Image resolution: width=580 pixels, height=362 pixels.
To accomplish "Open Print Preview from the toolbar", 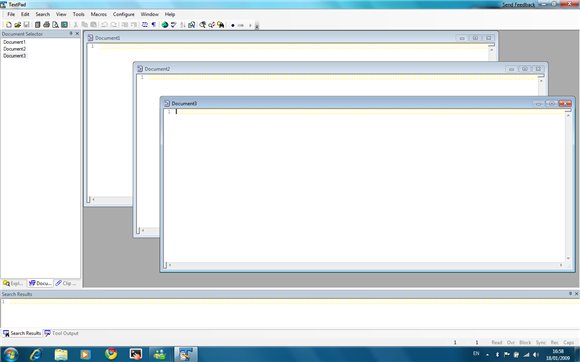I will pyautogui.click(x=55, y=25).
